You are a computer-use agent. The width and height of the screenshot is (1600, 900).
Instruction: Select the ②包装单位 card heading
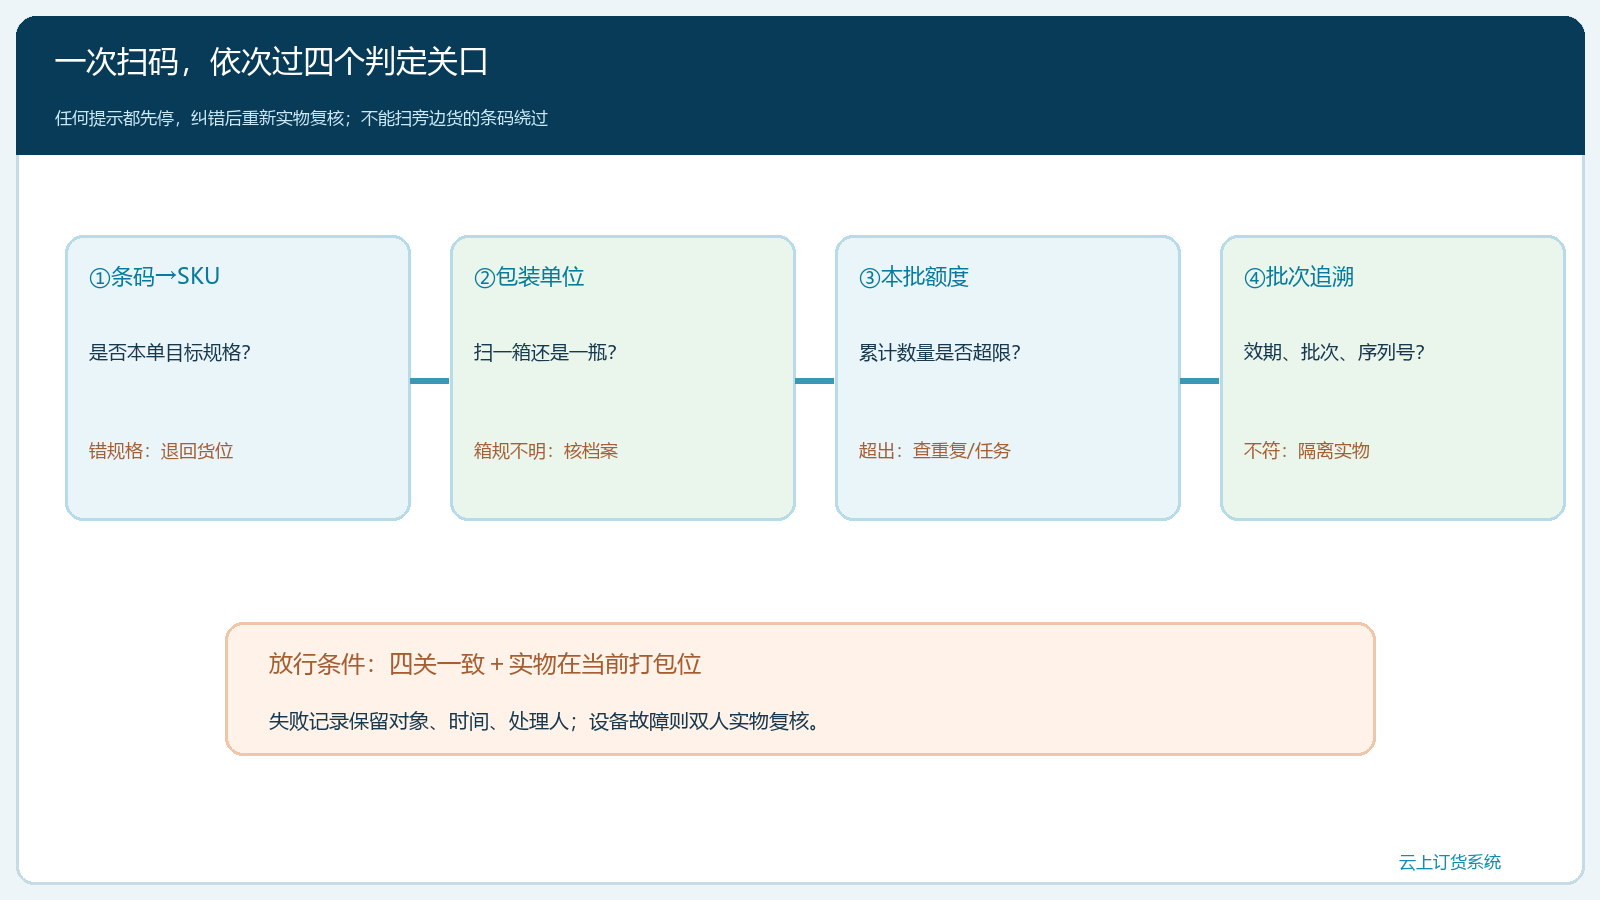(529, 277)
